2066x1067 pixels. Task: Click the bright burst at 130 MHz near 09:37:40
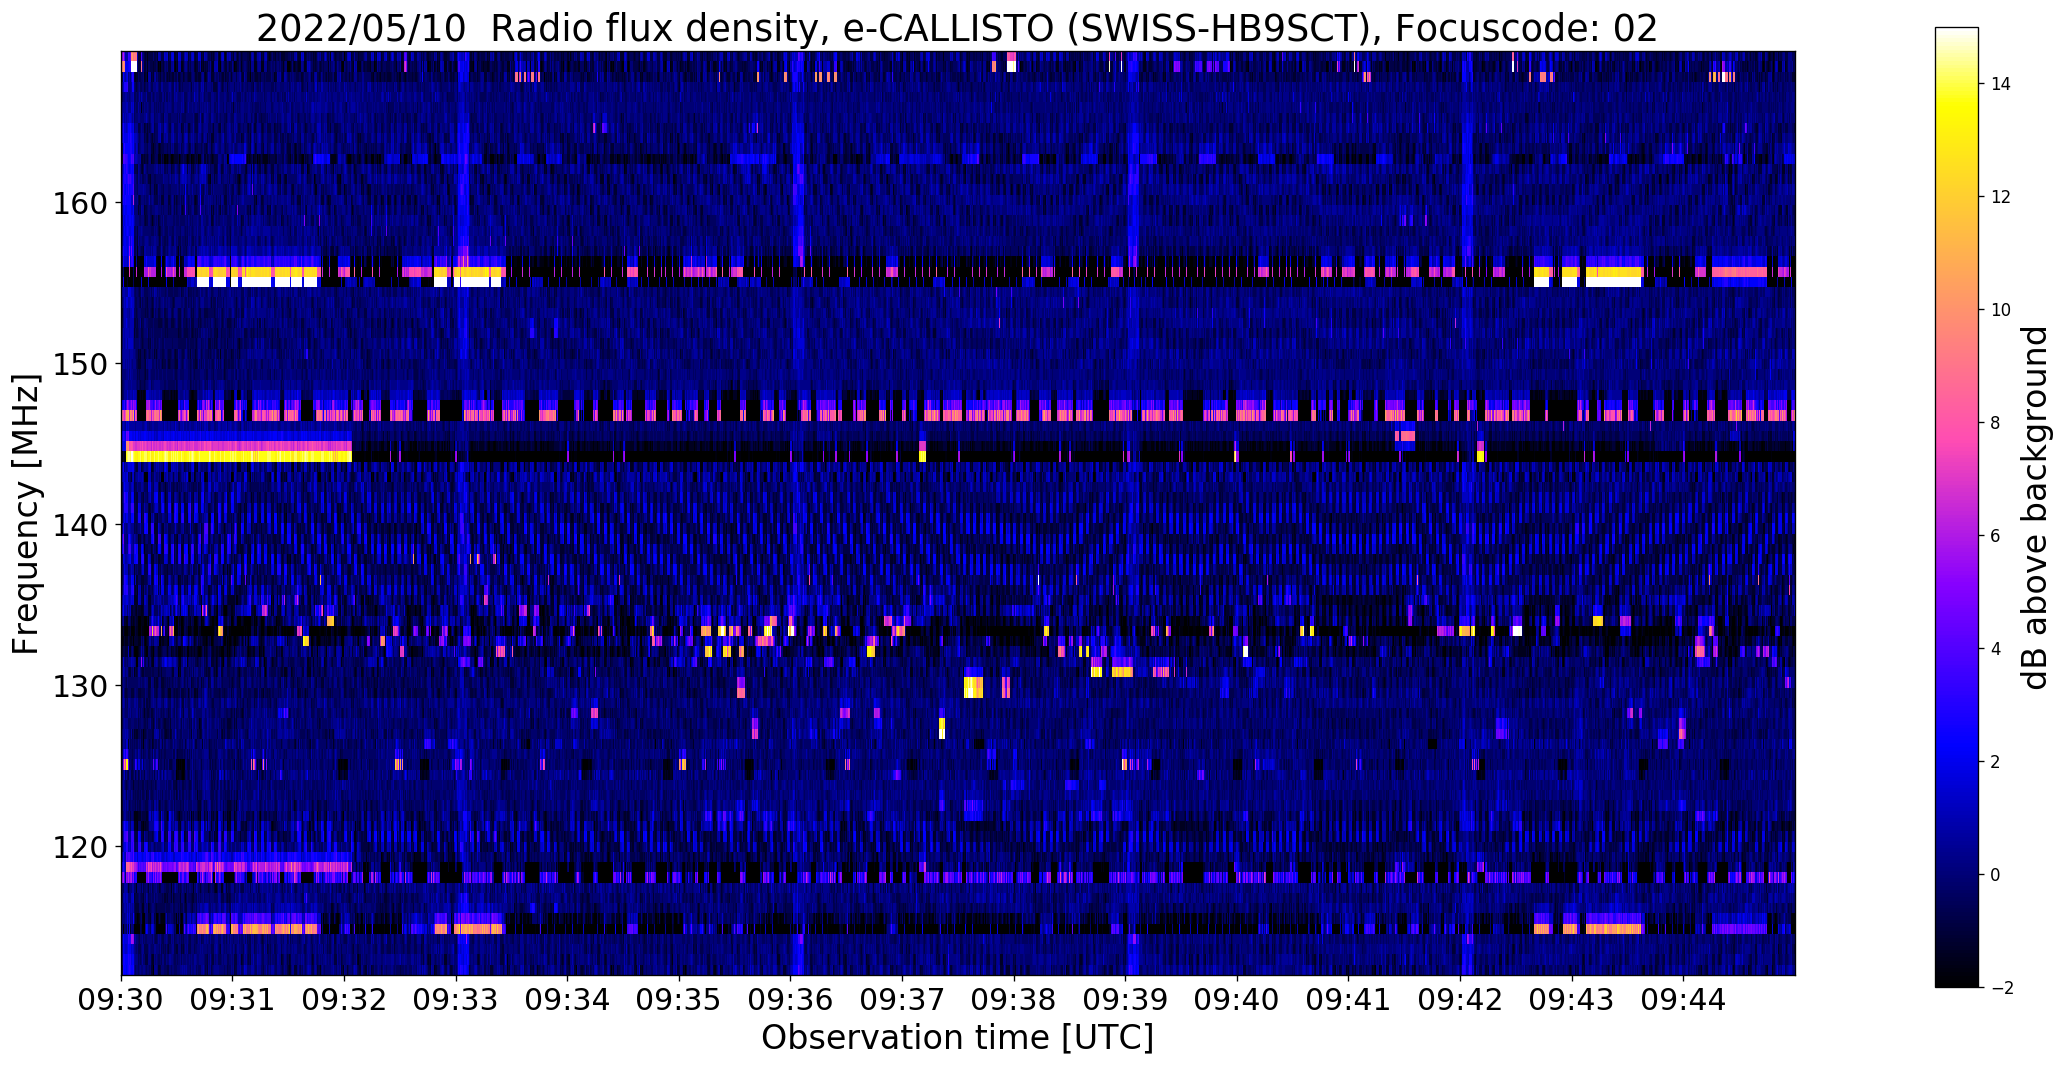coord(973,687)
